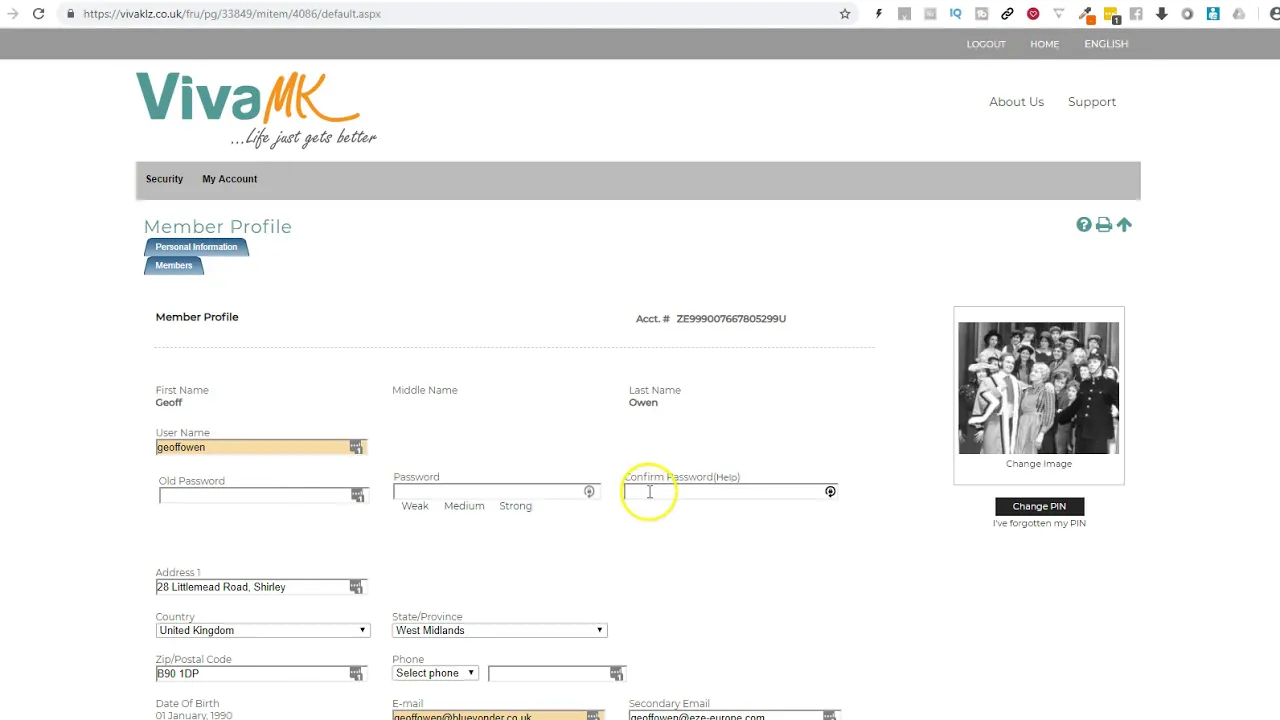Open the IQ extension in toolbar
Image resolution: width=1280 pixels, height=720 pixels.
pos(956,14)
